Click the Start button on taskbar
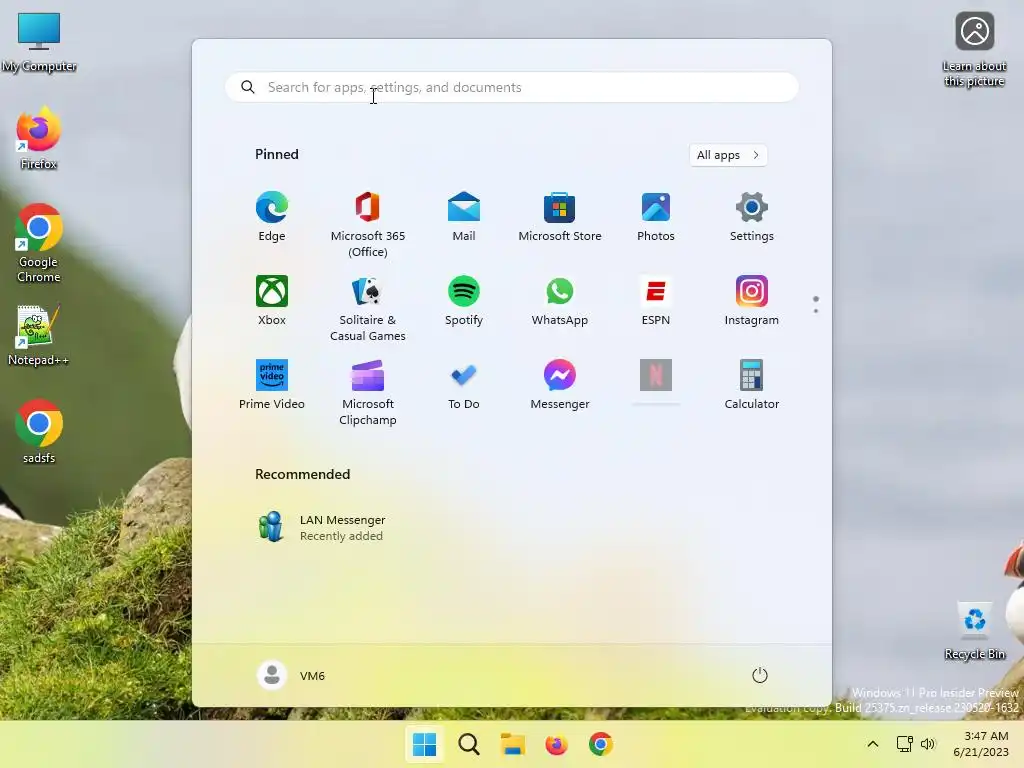This screenshot has height=768, width=1024. coord(424,744)
